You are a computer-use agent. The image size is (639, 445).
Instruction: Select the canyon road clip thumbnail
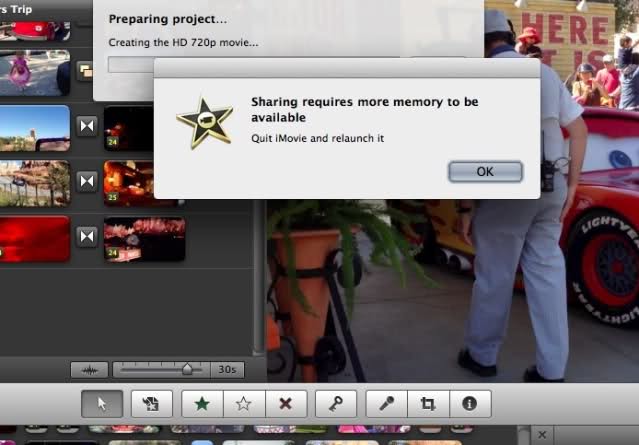click(35, 183)
